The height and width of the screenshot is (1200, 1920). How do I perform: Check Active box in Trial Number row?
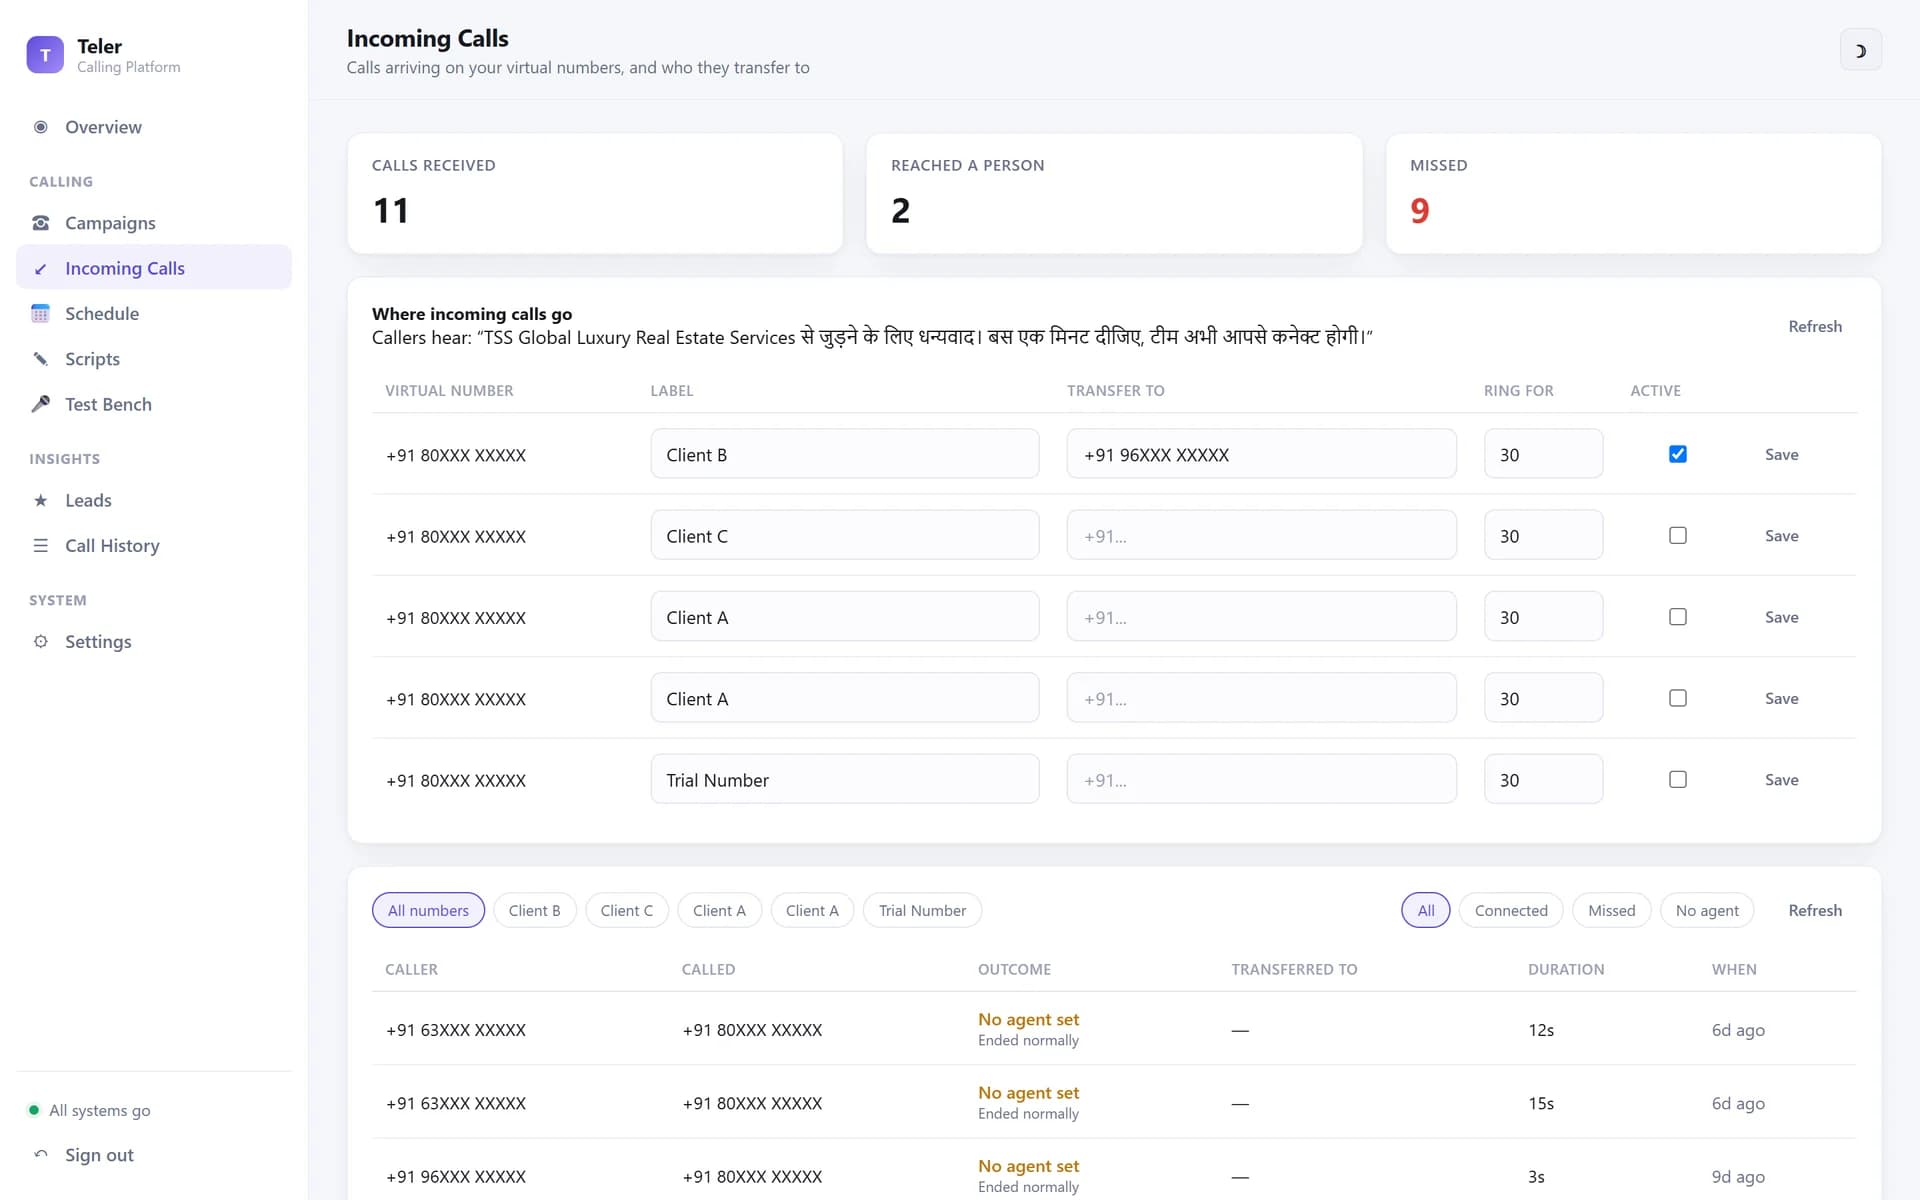tap(1678, 780)
